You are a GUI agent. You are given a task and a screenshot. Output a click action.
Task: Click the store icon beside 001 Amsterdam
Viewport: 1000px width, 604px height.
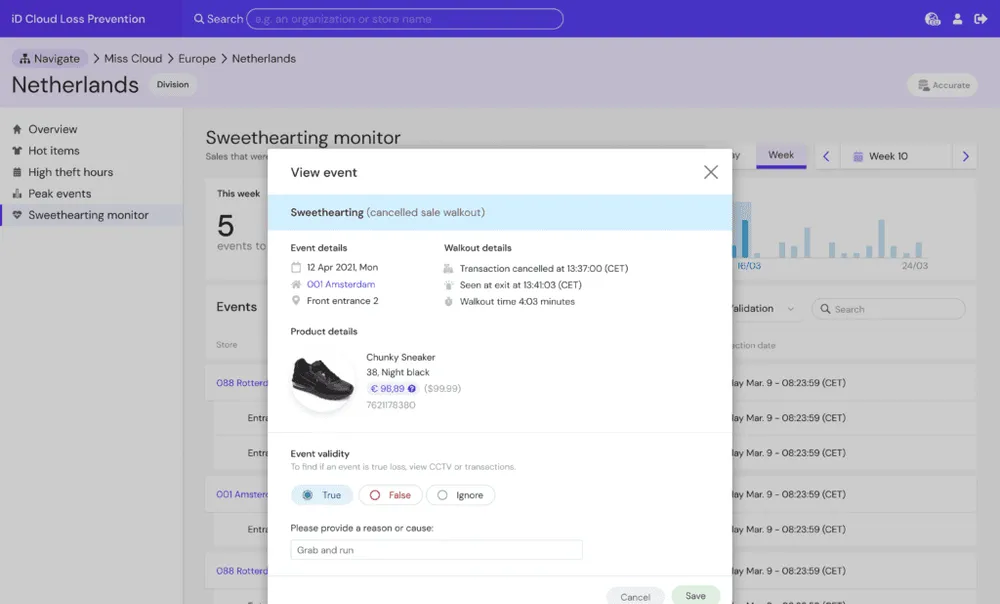click(296, 284)
